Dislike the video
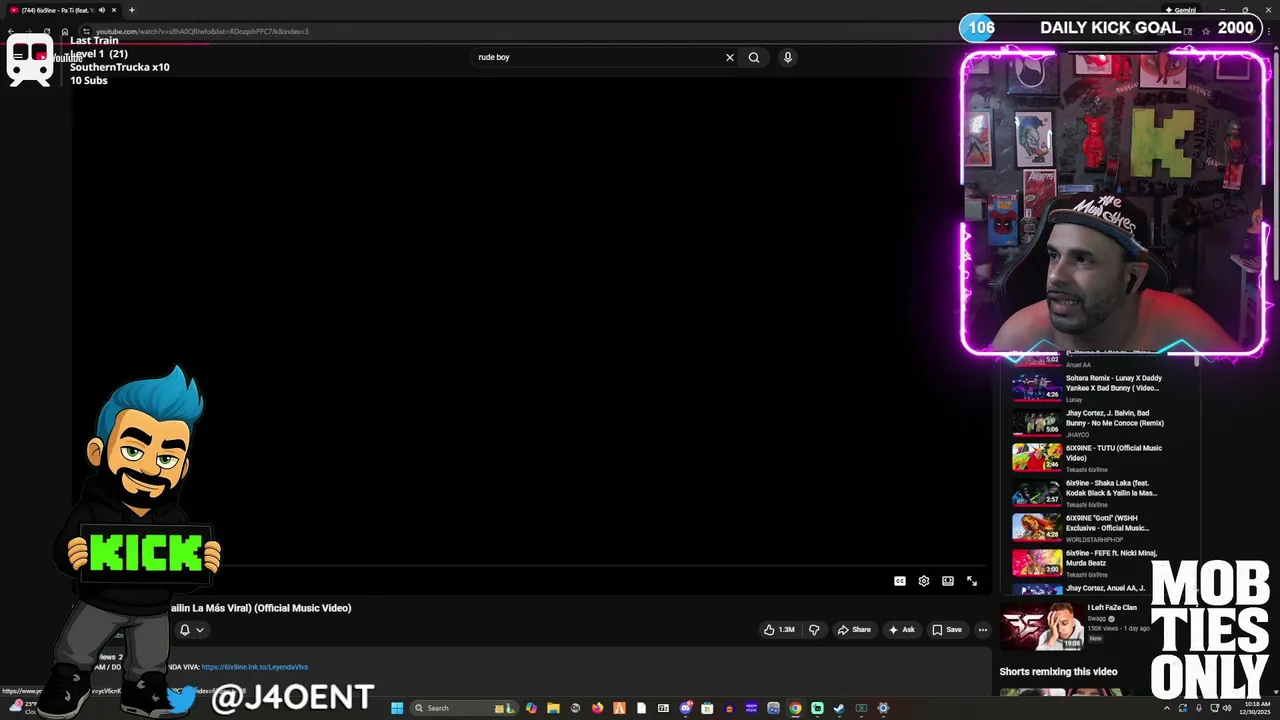This screenshot has width=1280, height=720. [814, 630]
